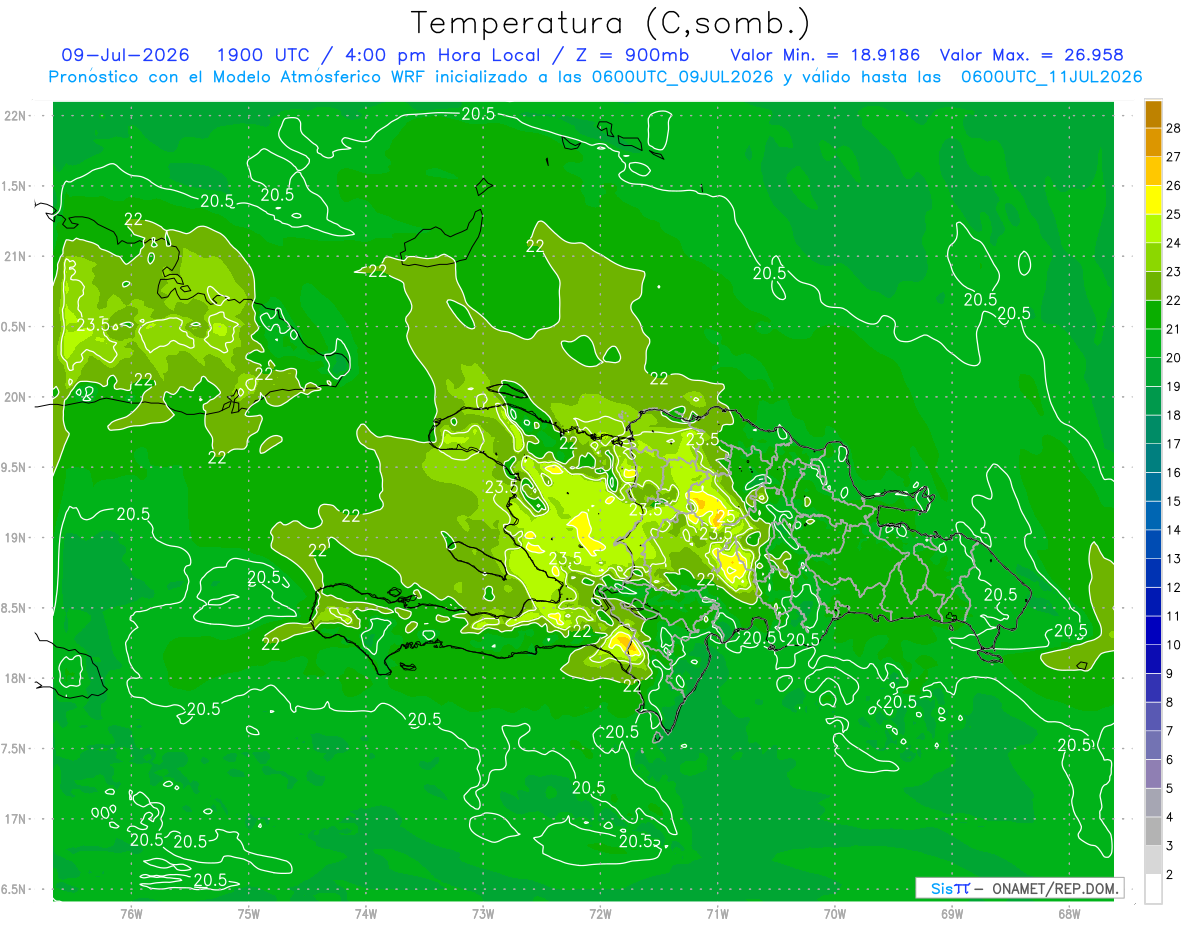
Task: Click yellow legend band between 25 and 26
Action: click(1153, 200)
